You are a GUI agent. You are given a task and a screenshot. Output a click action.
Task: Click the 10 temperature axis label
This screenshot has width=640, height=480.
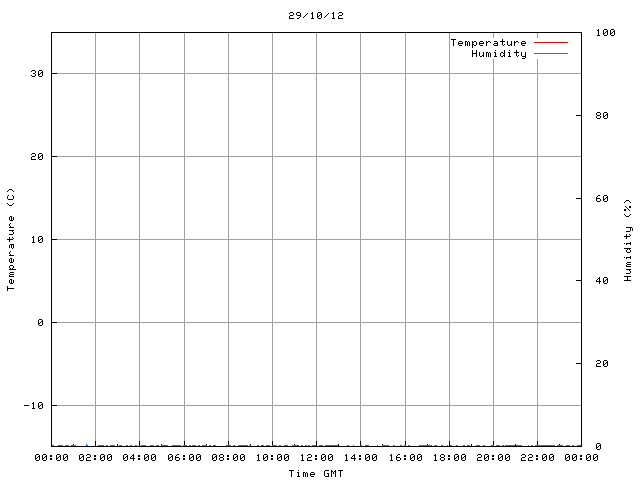click(37, 240)
